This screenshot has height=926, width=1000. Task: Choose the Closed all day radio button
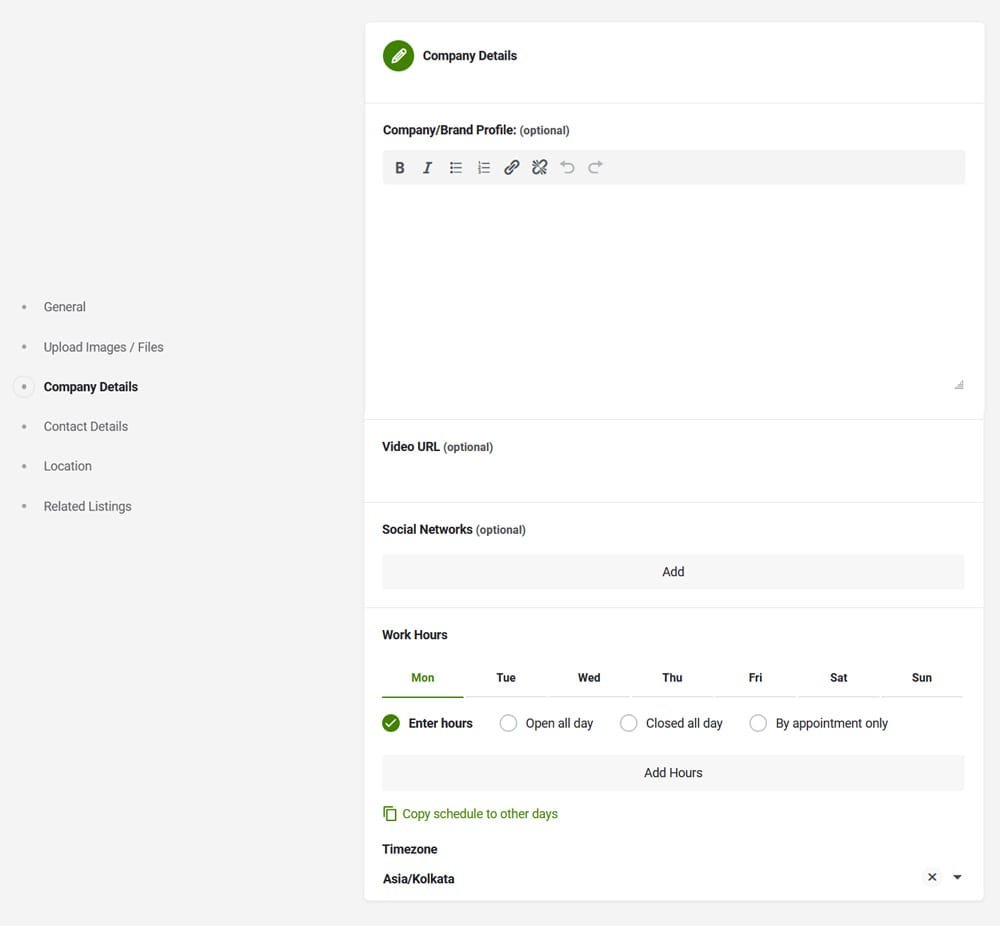pos(629,723)
